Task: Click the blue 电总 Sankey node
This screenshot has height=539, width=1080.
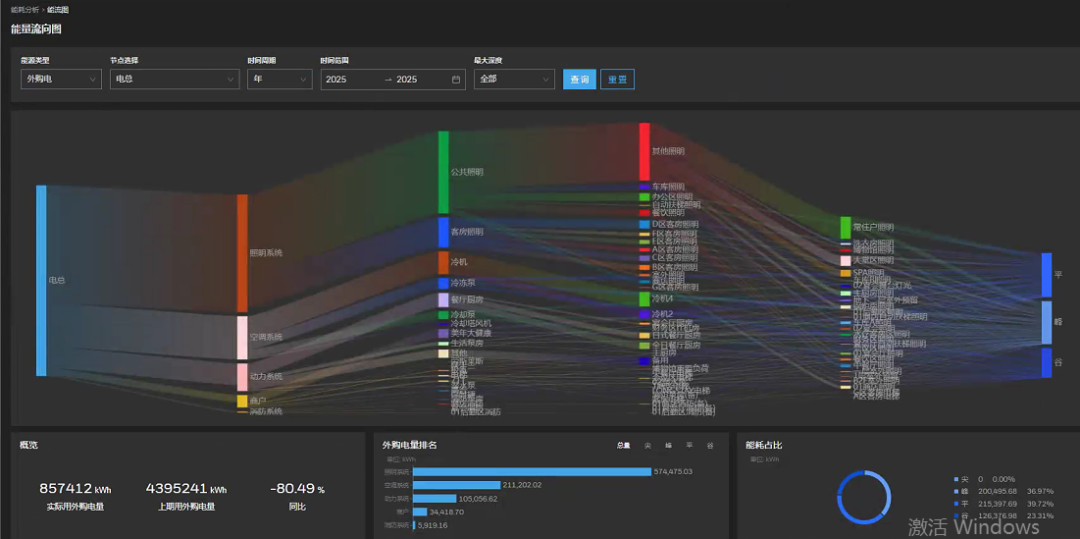Action: [41, 280]
